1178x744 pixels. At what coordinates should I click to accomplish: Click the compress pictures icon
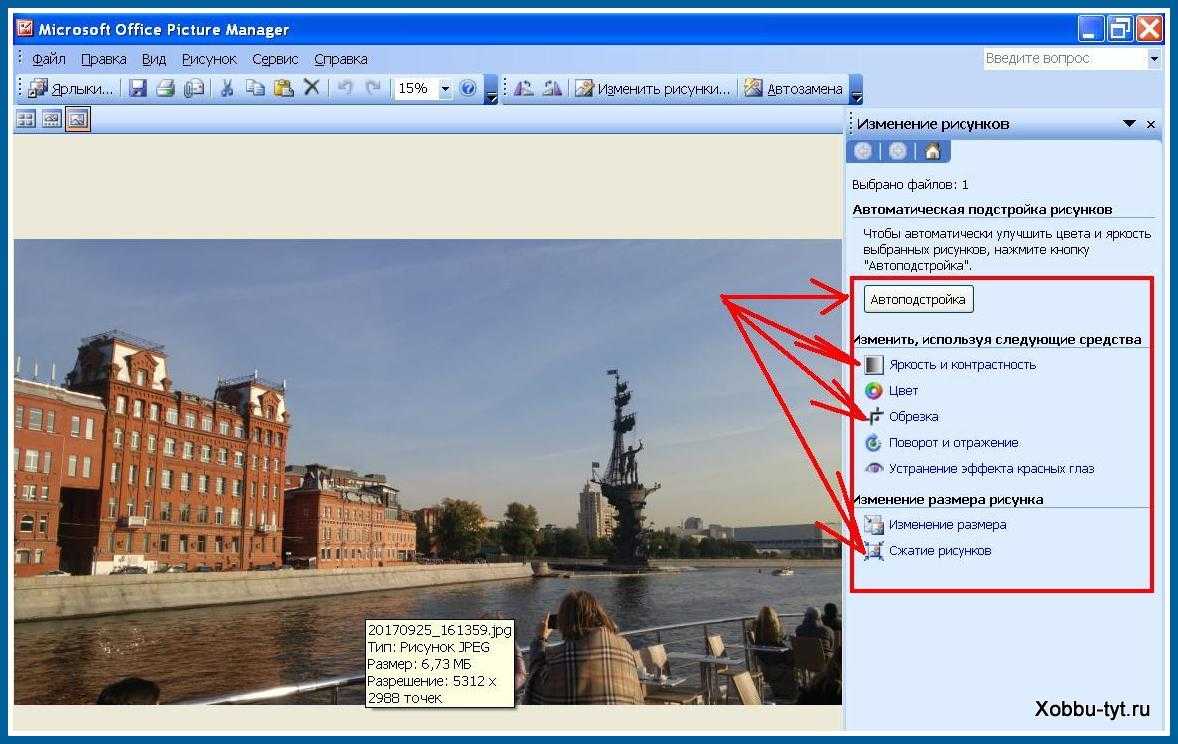[x=873, y=551]
